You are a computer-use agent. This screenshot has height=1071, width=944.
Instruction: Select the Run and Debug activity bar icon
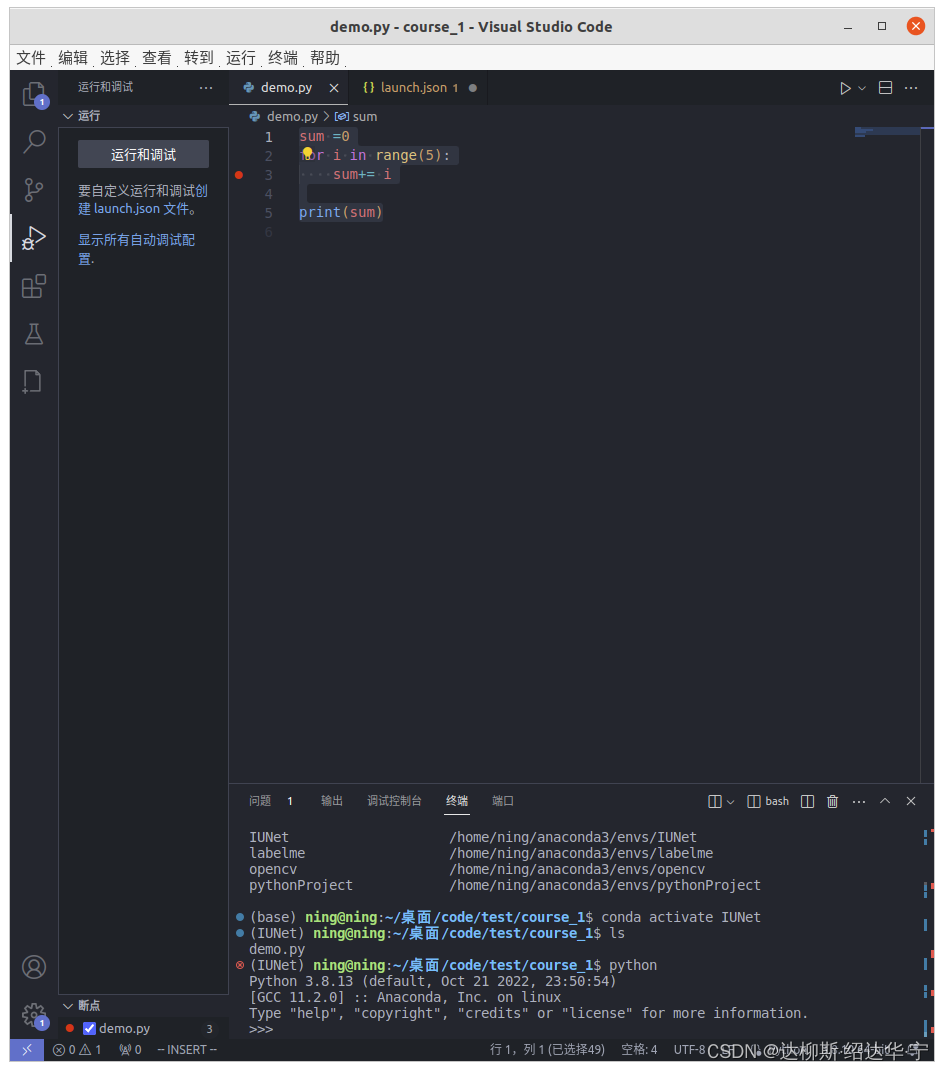coord(34,238)
